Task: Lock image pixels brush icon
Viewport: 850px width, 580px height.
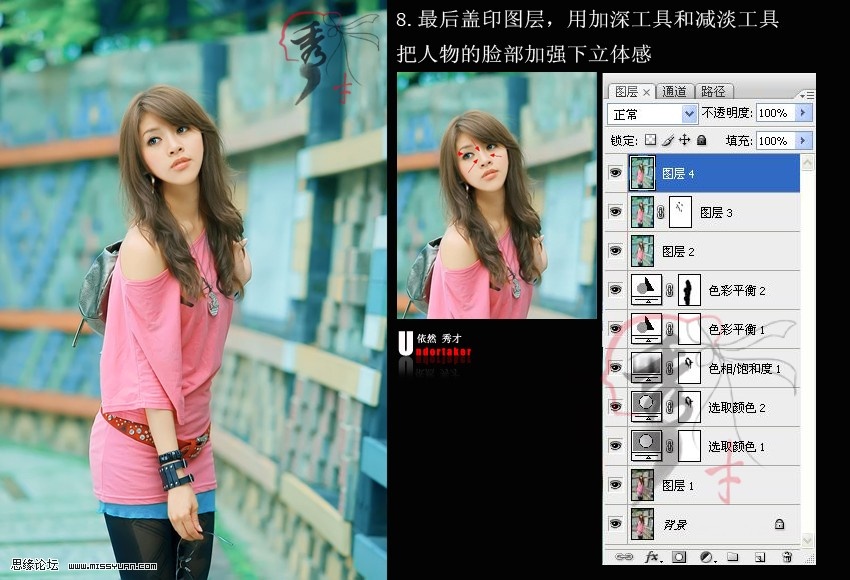Action: click(x=668, y=140)
